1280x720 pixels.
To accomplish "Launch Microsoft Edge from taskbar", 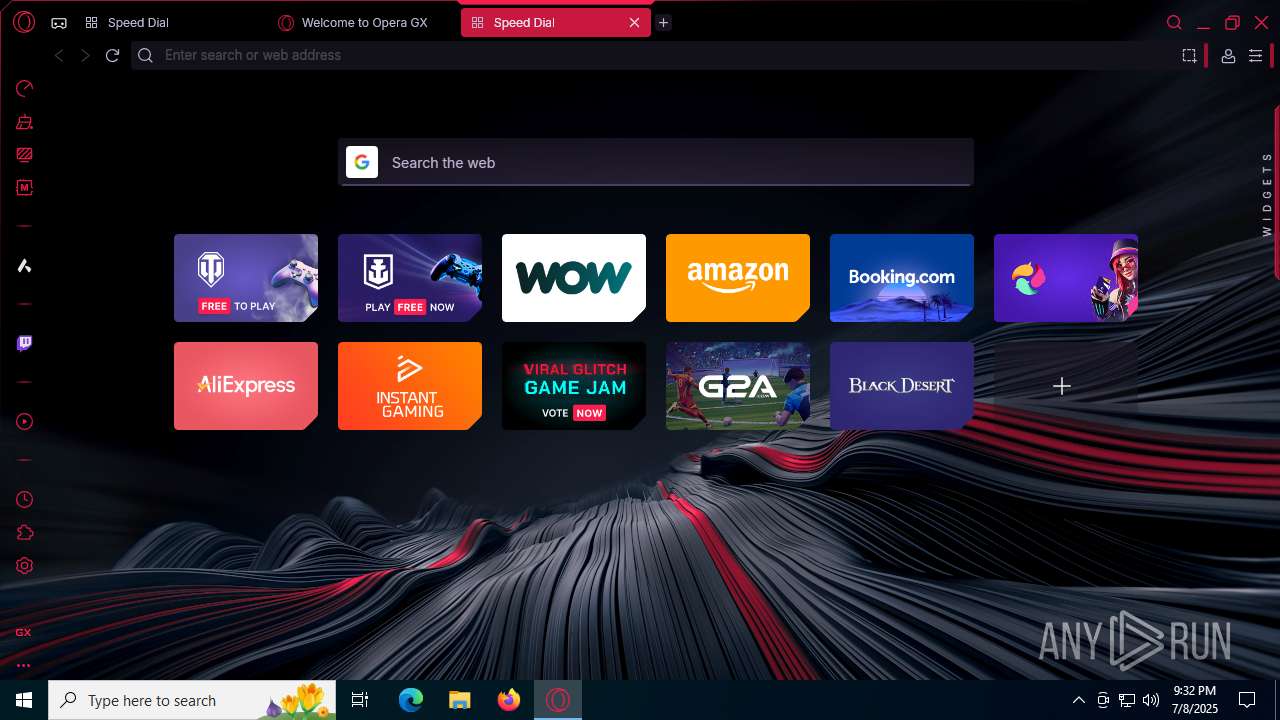I will (x=411, y=700).
